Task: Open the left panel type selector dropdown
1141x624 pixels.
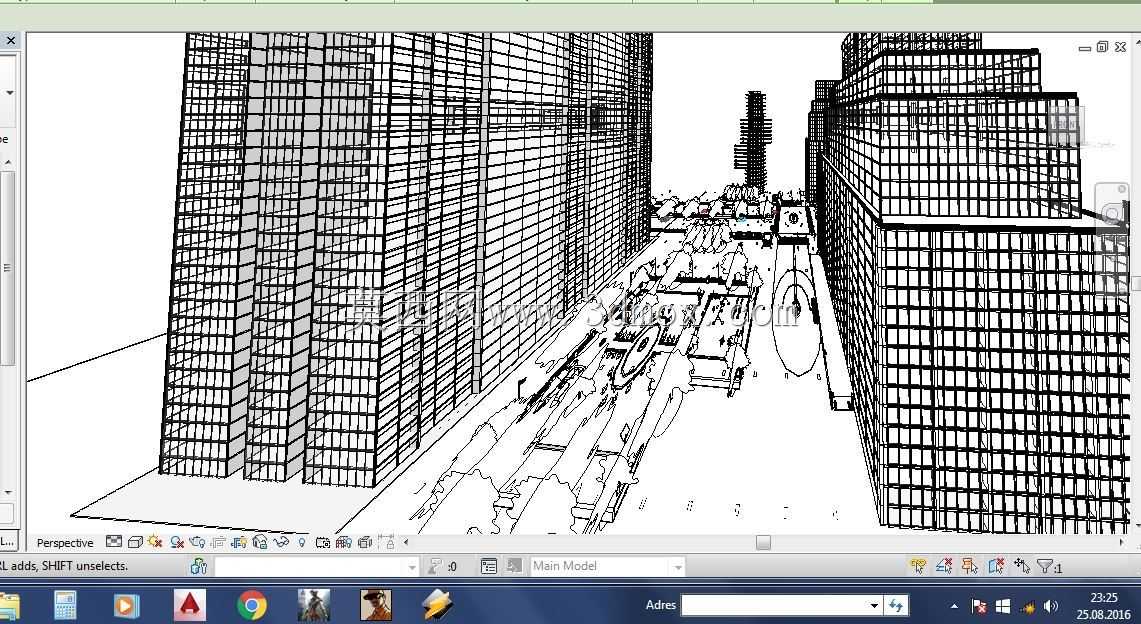Action: [x=9, y=93]
